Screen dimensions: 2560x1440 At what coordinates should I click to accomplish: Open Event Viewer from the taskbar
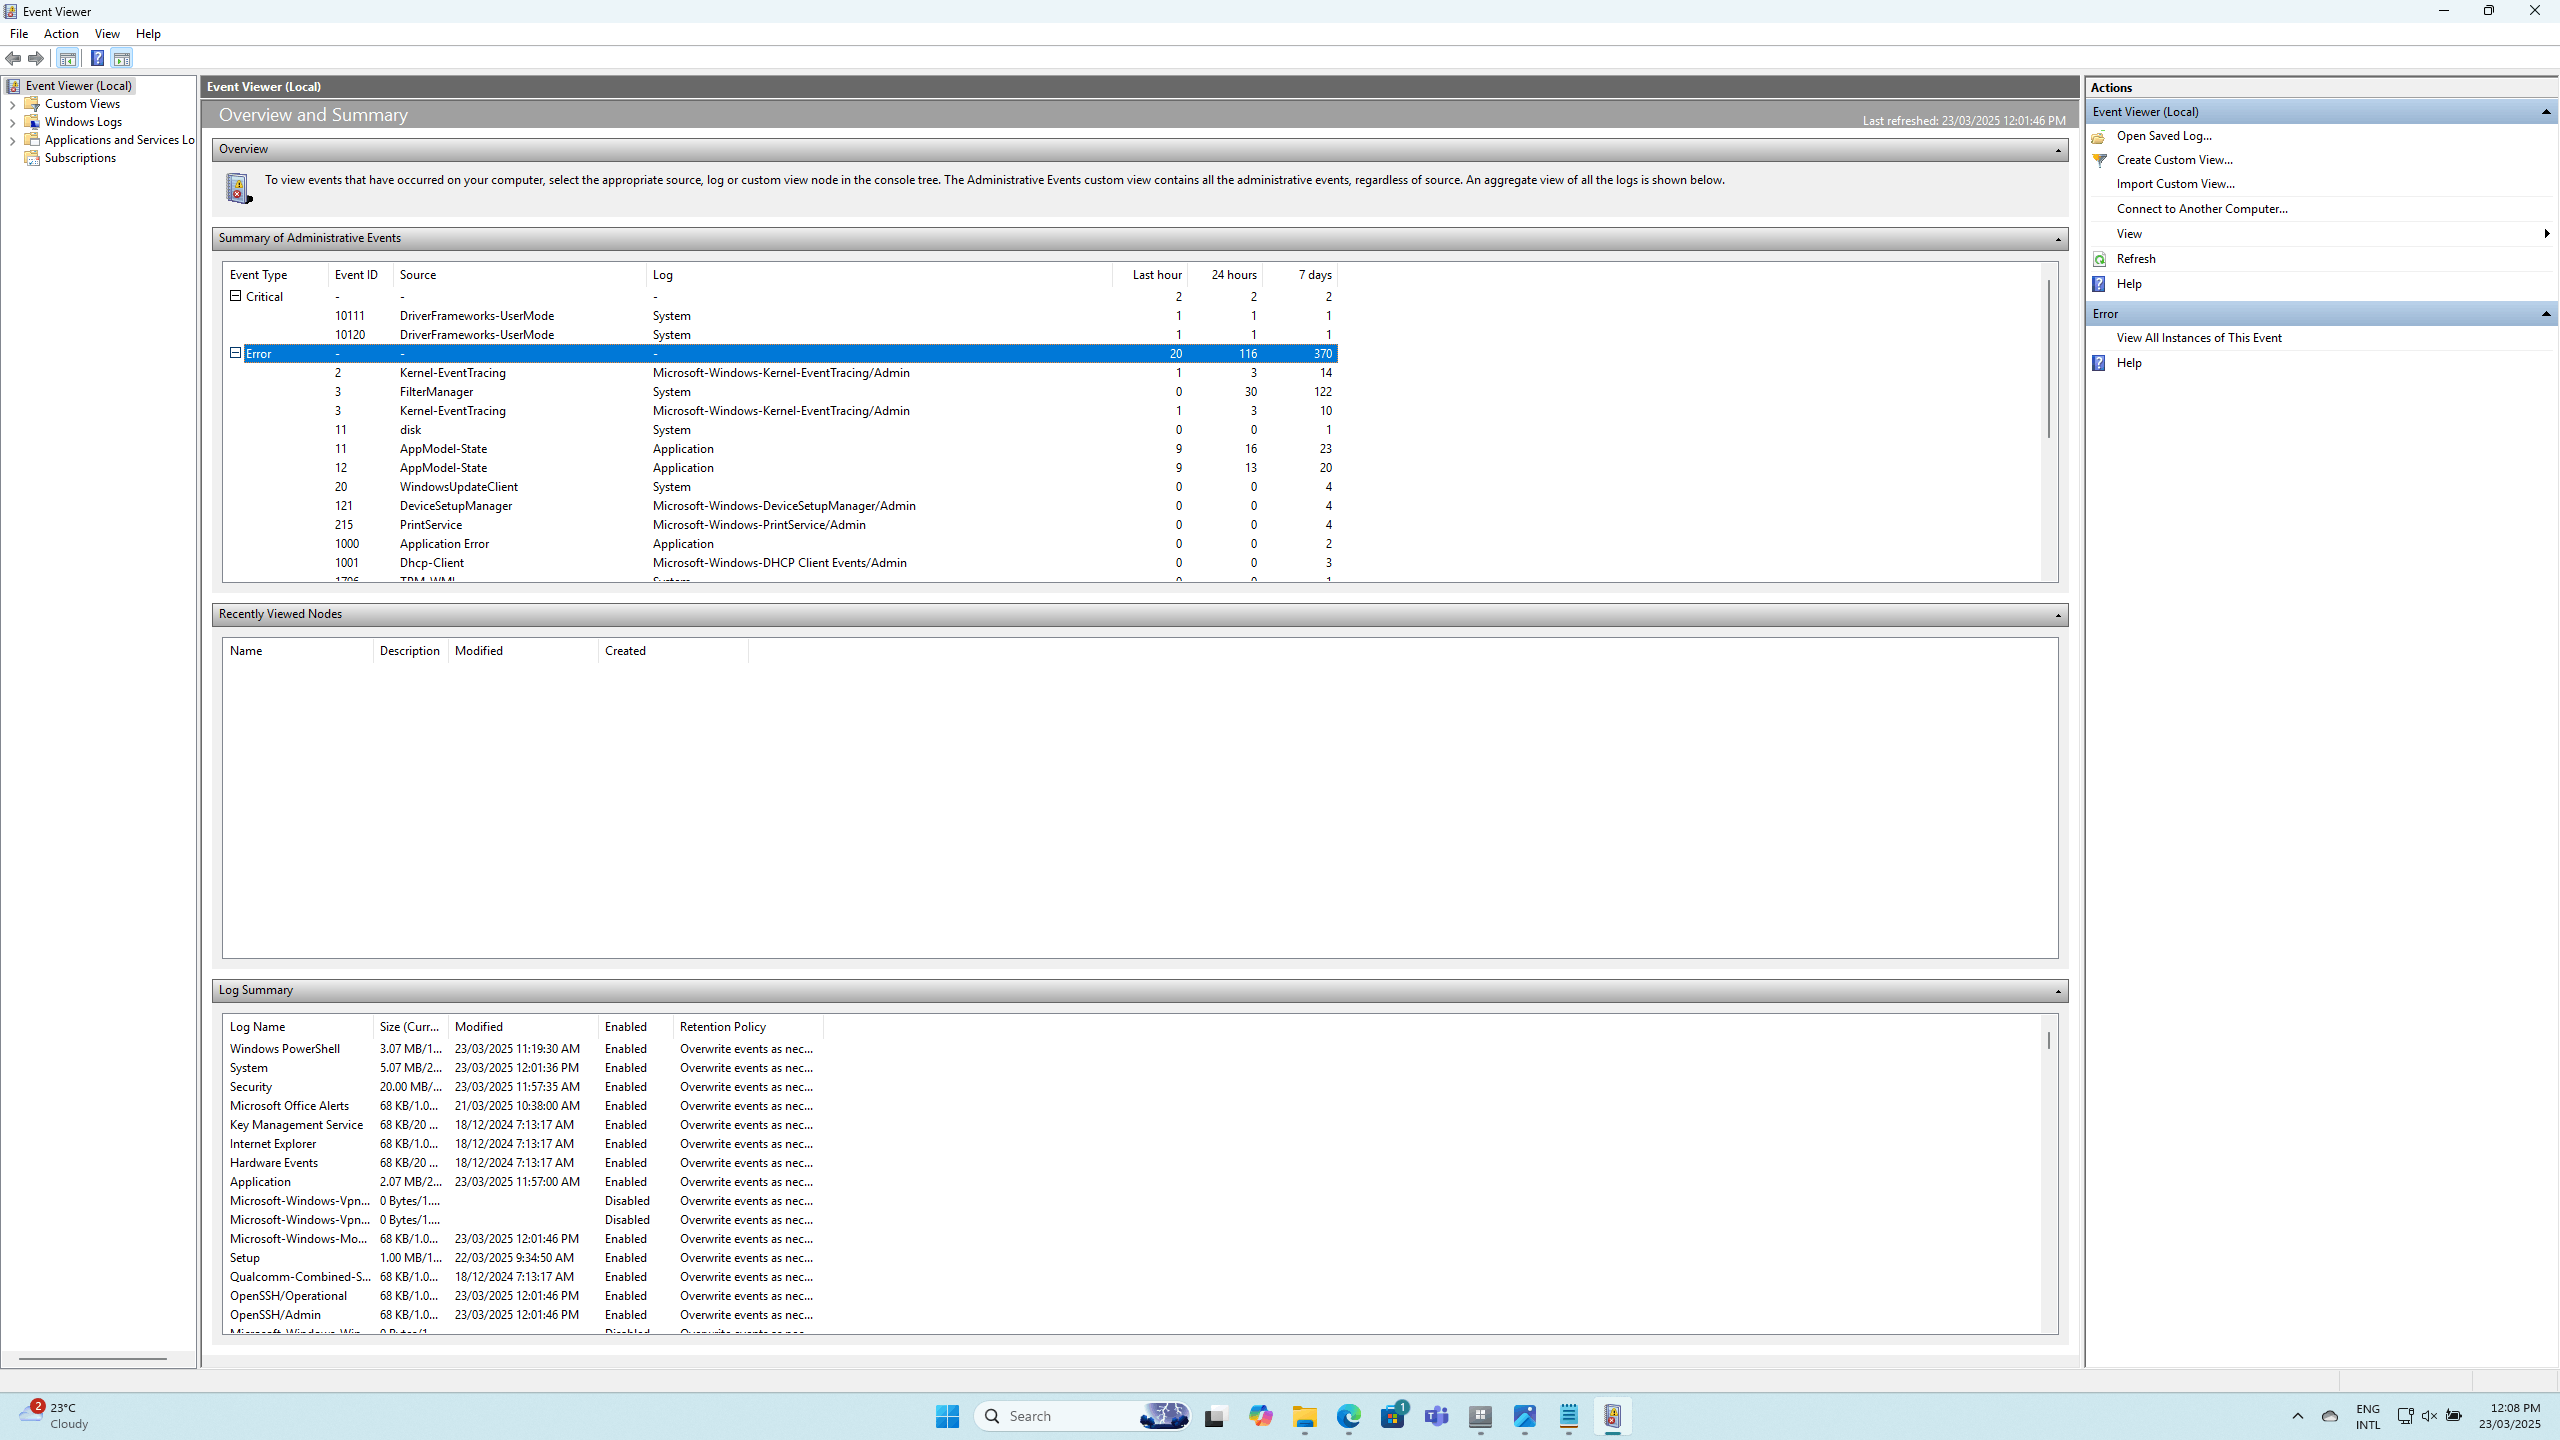(1612, 1416)
